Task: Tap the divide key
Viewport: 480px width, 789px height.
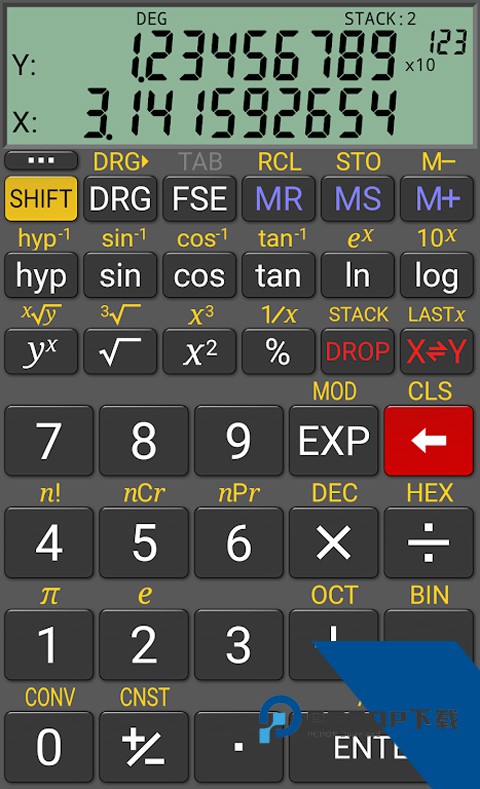Action: pos(429,542)
